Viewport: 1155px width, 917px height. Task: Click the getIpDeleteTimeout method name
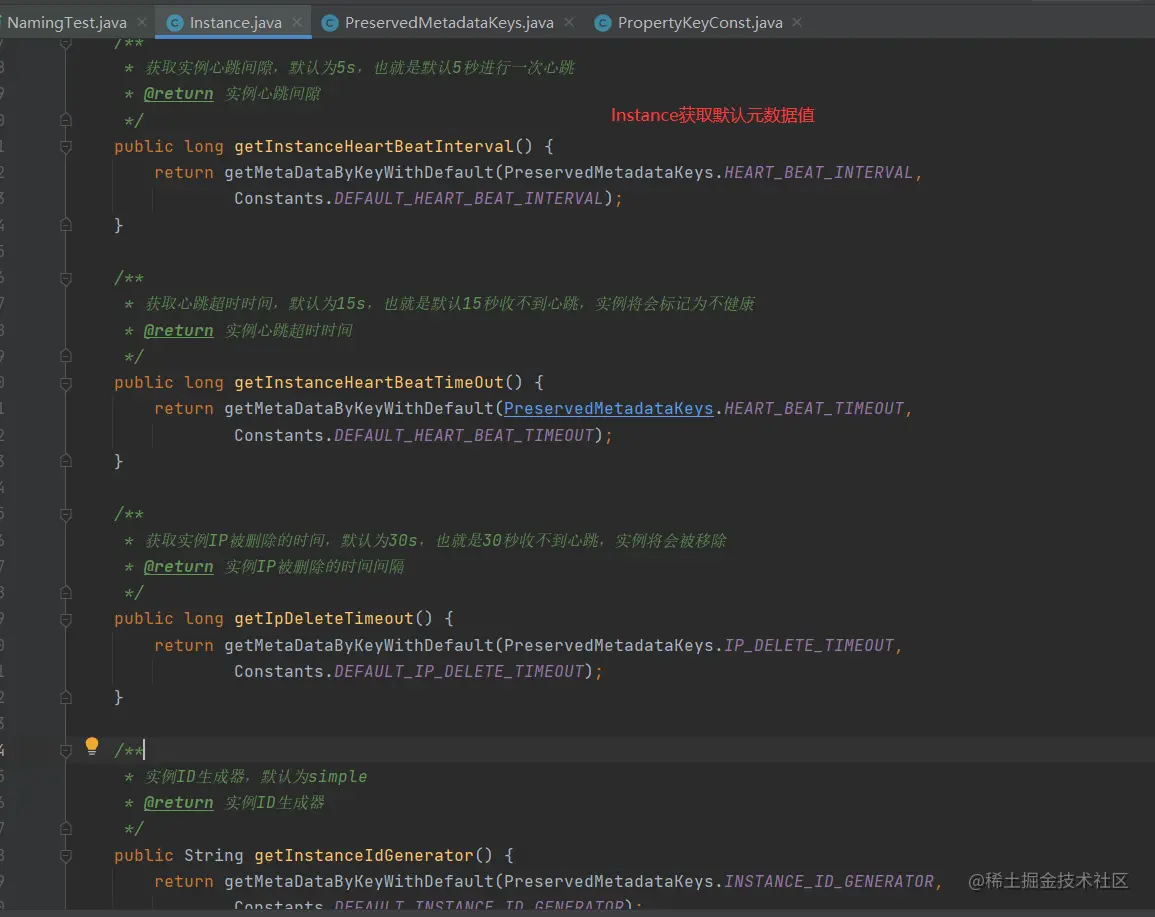[323, 619]
